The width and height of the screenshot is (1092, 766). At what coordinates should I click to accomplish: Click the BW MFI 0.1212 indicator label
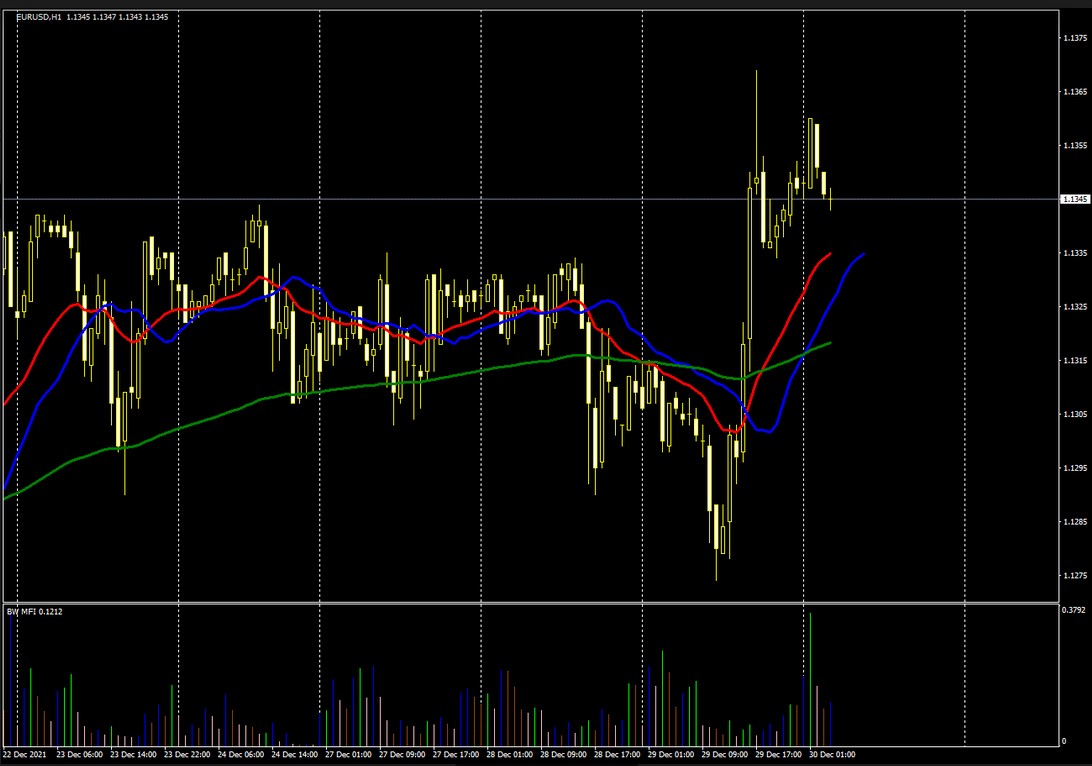point(34,611)
